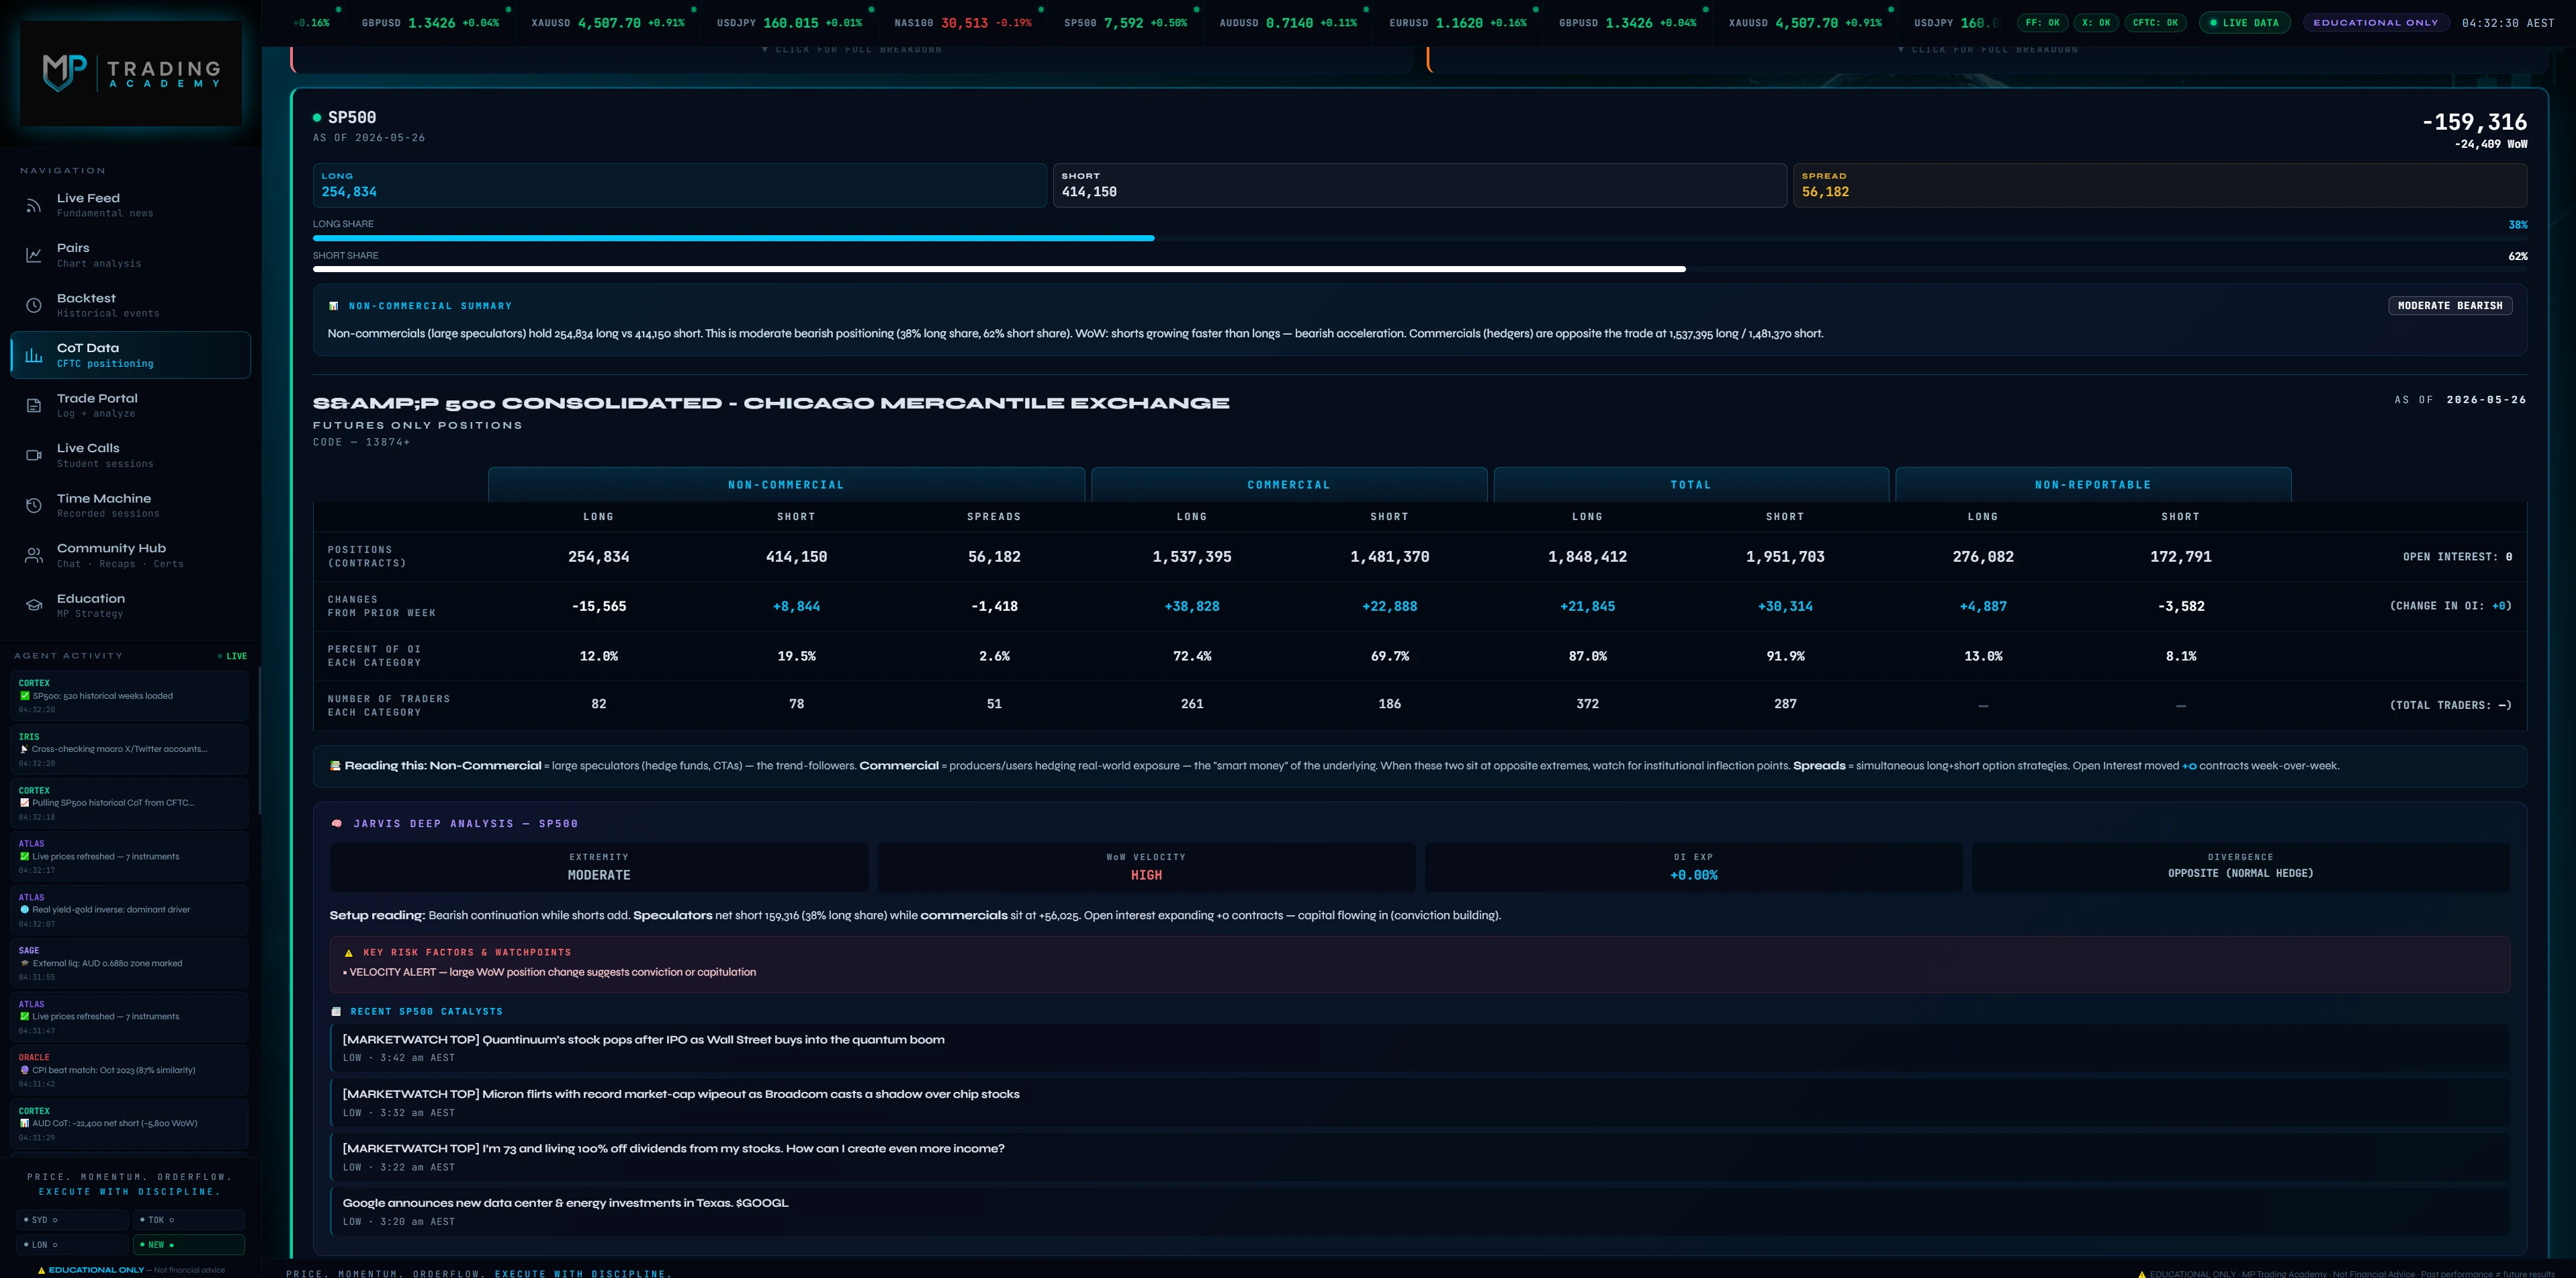Click the Long Share progress bar
The height and width of the screenshot is (1278, 2576).
[1420, 238]
